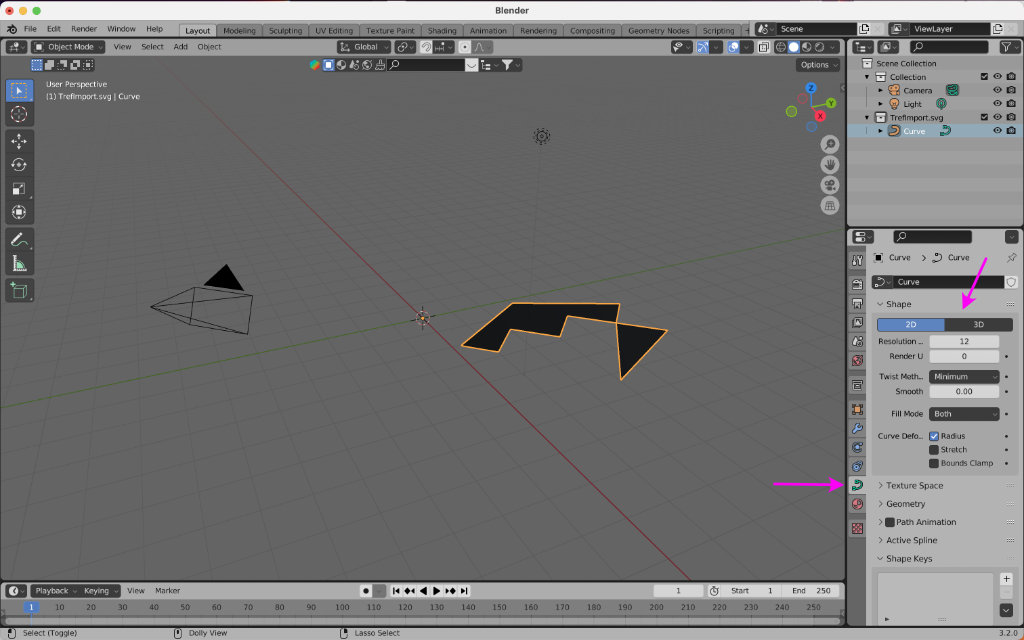Select the Move tool in the toolbar

point(19,141)
